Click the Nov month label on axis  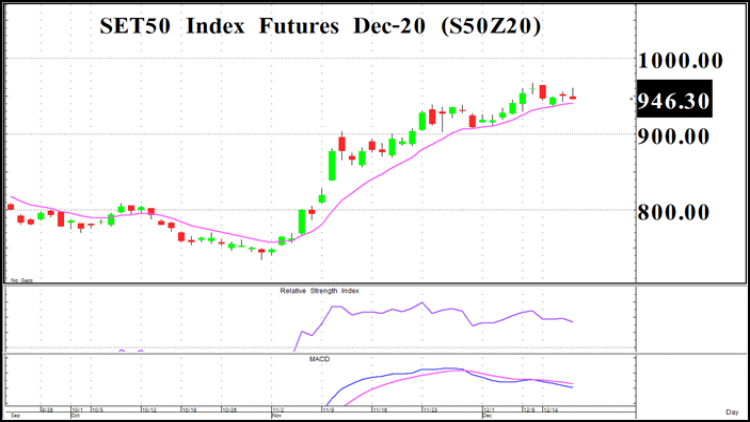click(x=276, y=416)
